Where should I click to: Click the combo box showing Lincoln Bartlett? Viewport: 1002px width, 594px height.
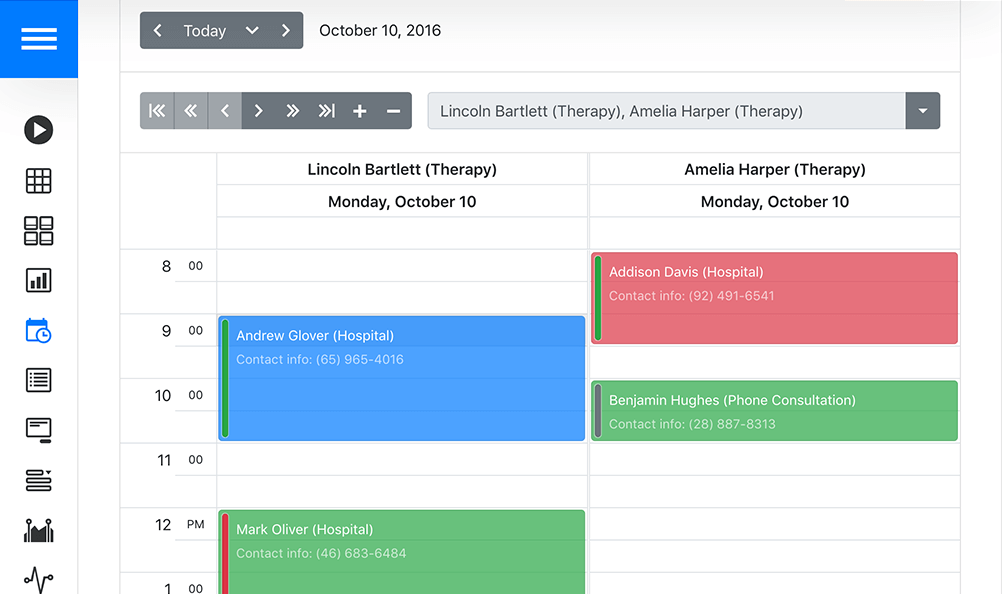coord(660,110)
